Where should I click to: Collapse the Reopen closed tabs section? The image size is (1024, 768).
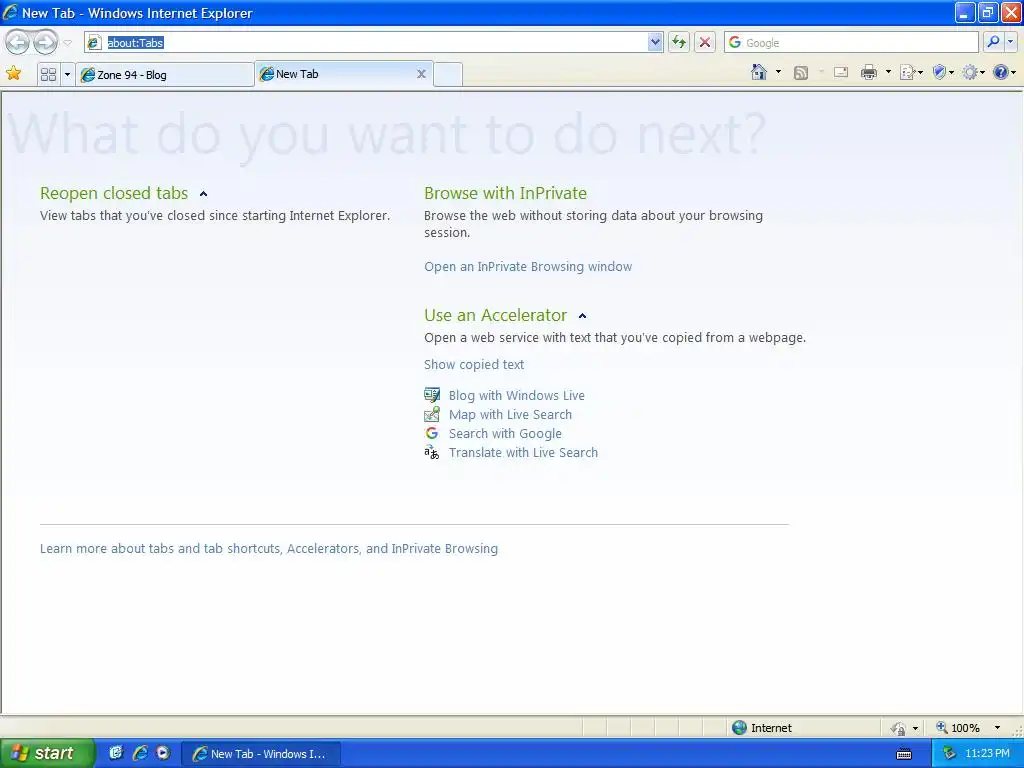pyautogui.click(x=203, y=194)
